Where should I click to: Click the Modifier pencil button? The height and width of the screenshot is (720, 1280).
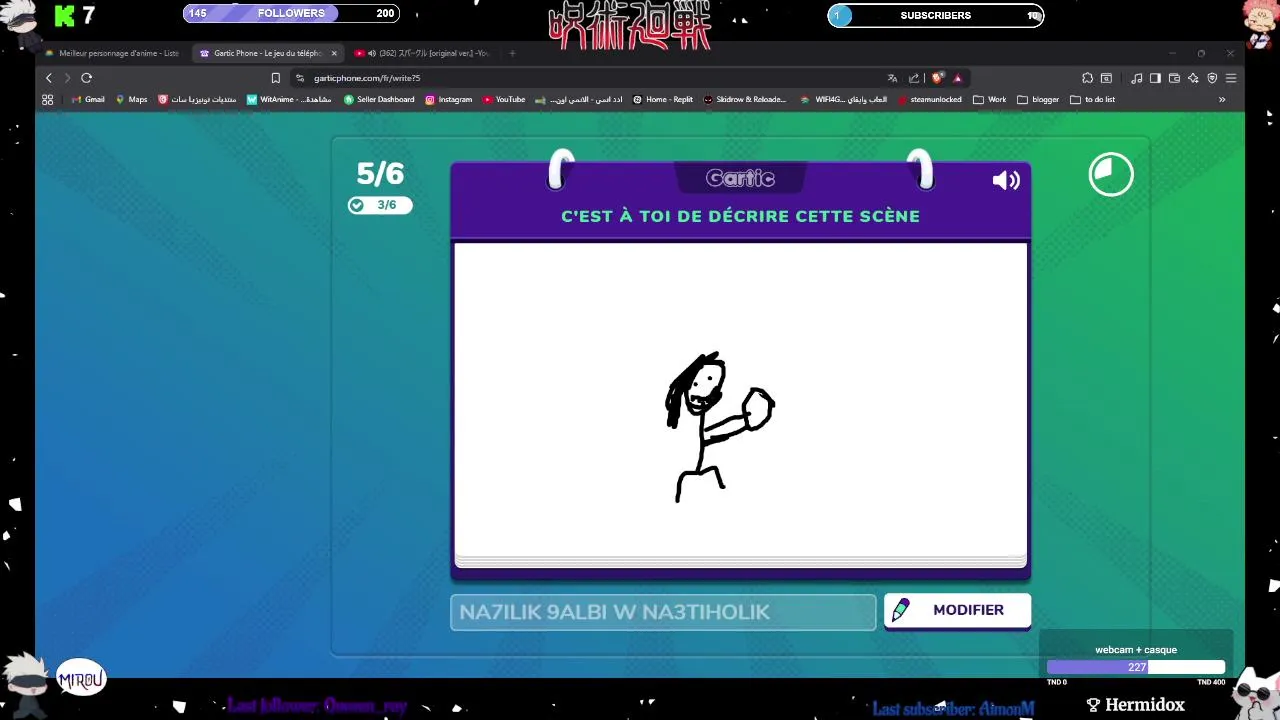pyautogui.click(x=957, y=610)
